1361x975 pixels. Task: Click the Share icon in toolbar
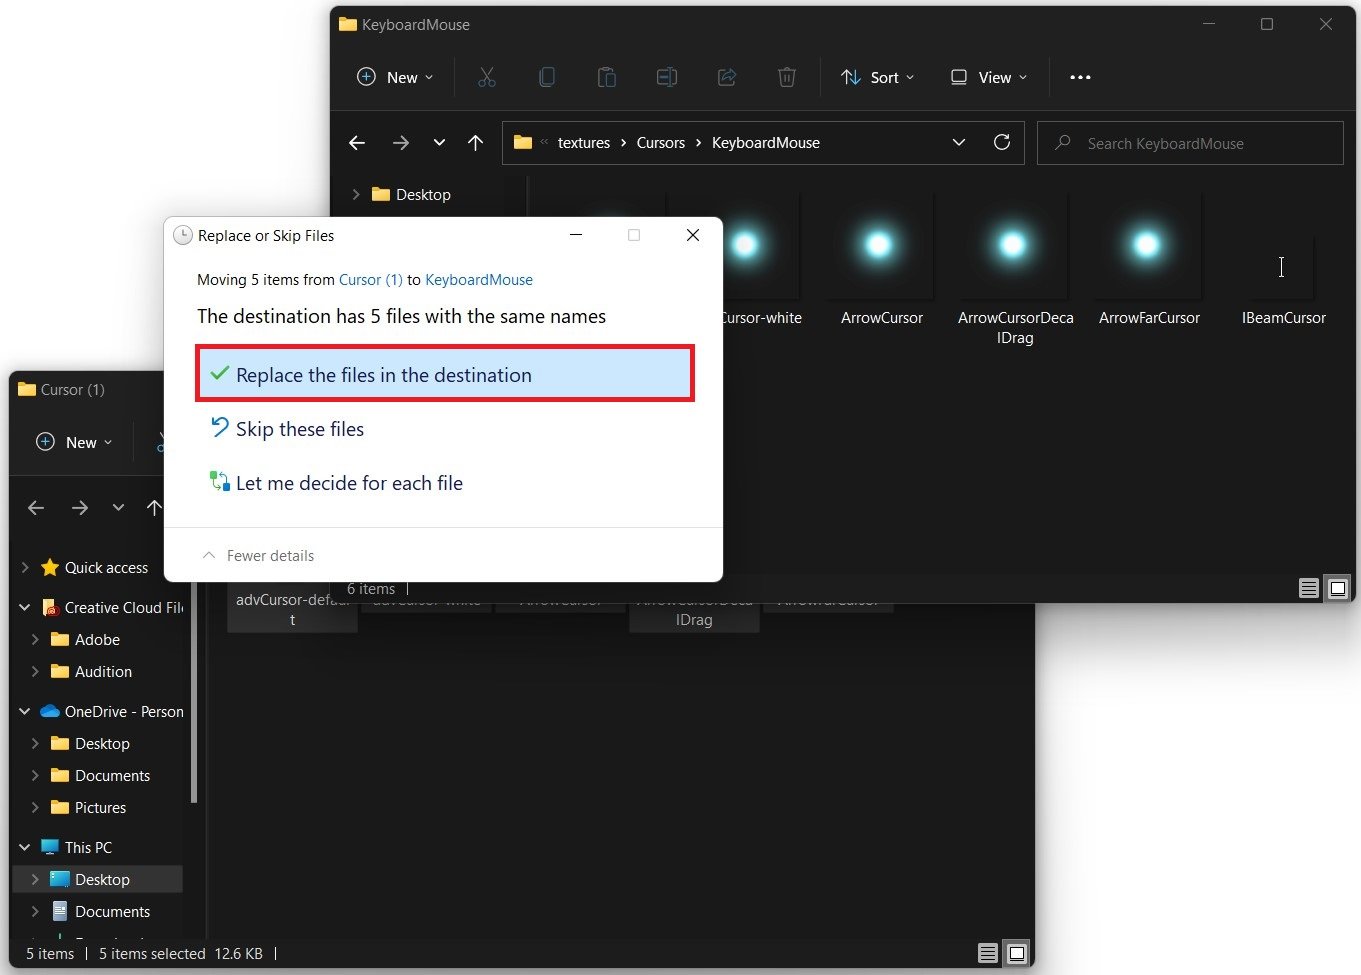pyautogui.click(x=727, y=77)
